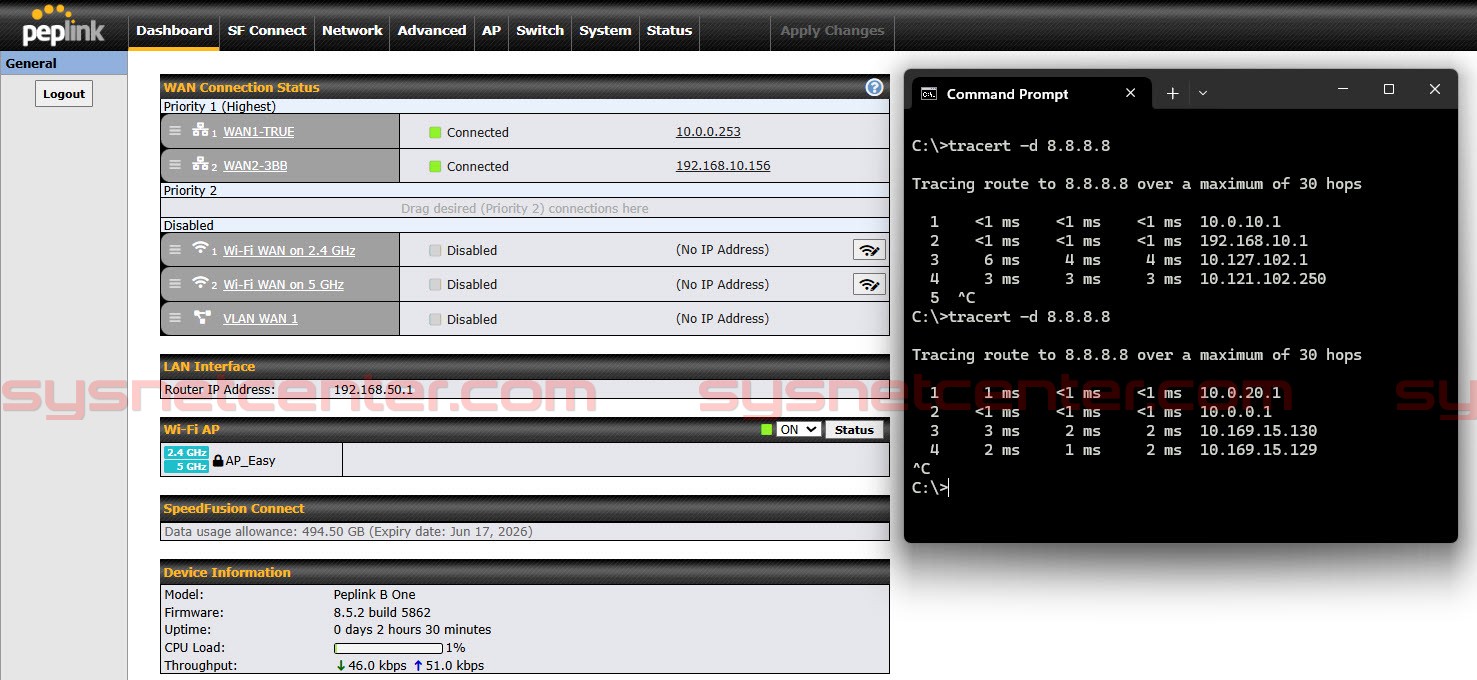Click the Command Prompt tab icon
Image resolution: width=1477 pixels, height=680 pixels.
pos(929,94)
